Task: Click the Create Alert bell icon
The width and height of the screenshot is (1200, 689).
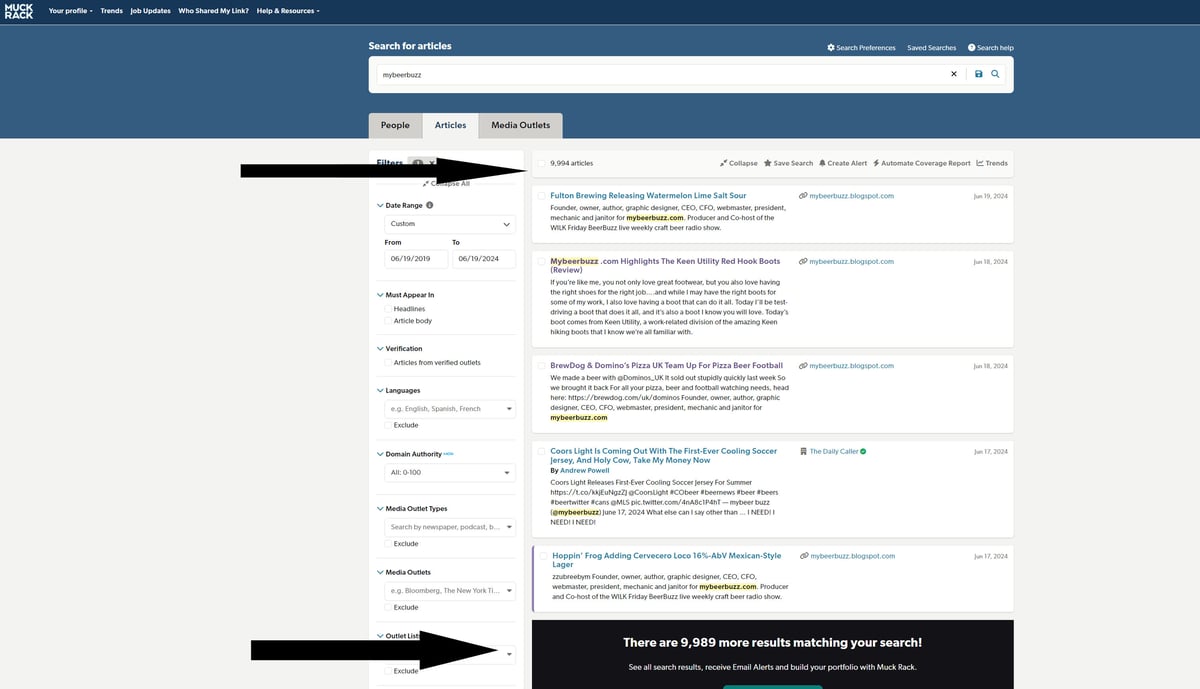Action: click(822, 163)
